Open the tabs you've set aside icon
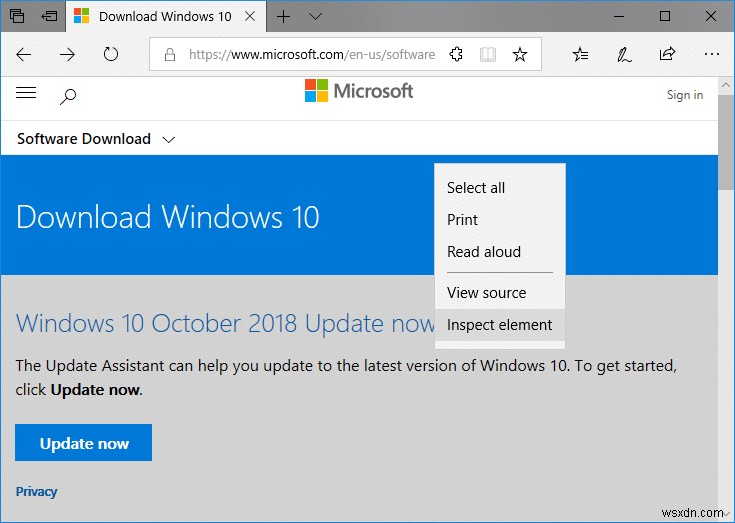735x523 pixels. [x=17, y=16]
